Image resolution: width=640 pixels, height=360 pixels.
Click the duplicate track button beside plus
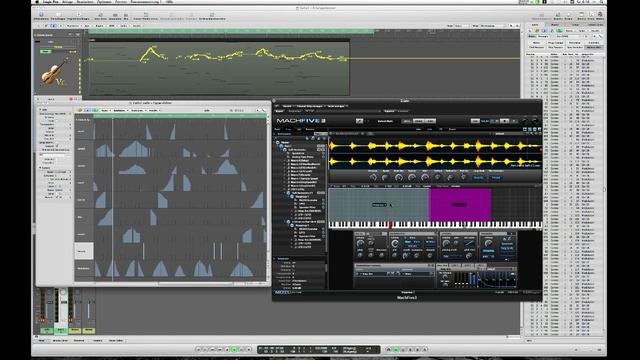(x=77, y=35)
